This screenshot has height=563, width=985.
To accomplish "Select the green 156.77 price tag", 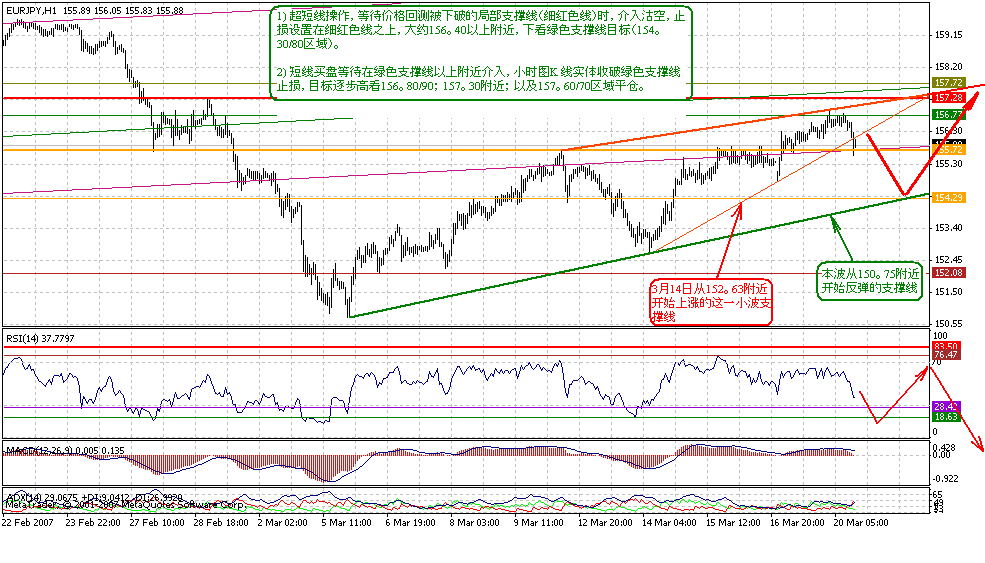I will (x=949, y=114).
